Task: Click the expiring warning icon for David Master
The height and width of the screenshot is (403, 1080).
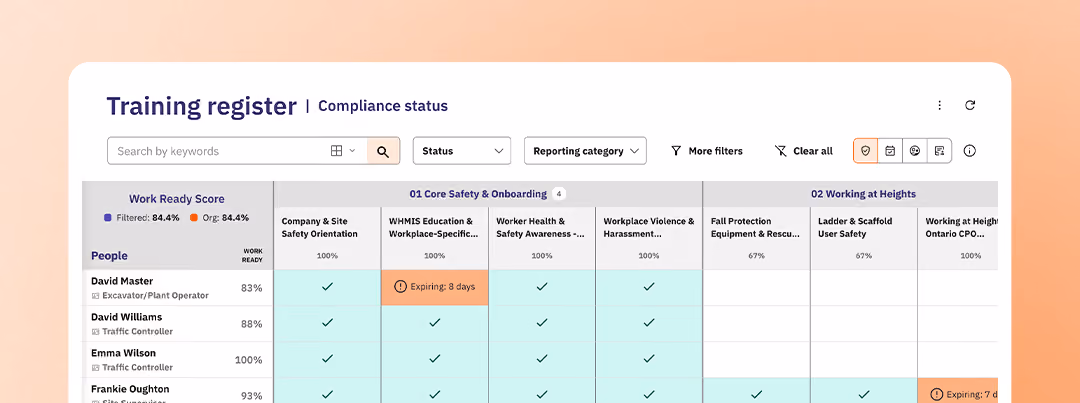Action: pyautogui.click(x=400, y=287)
